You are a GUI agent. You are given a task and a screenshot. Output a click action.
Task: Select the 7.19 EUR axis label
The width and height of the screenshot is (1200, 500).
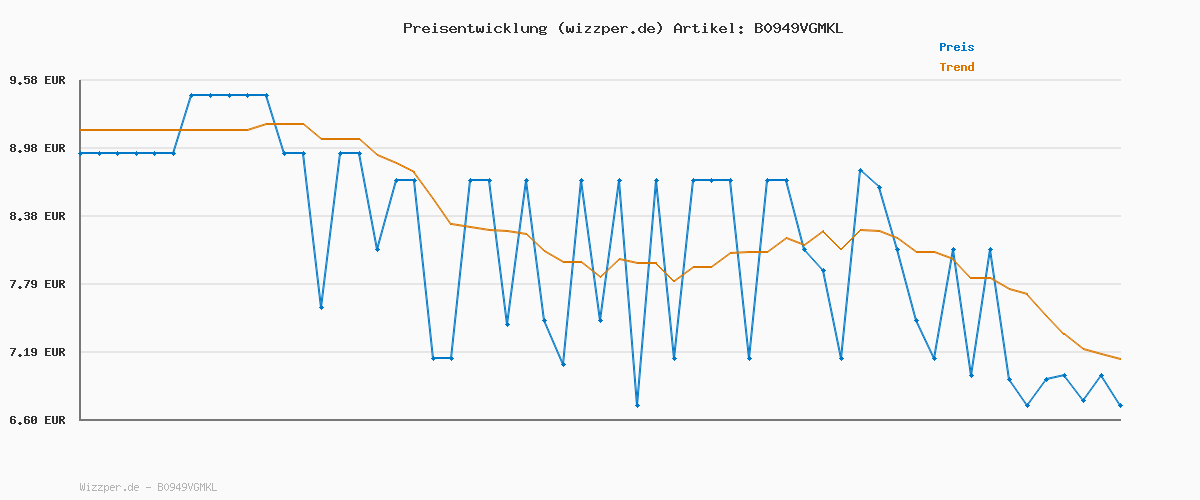pos(37,352)
